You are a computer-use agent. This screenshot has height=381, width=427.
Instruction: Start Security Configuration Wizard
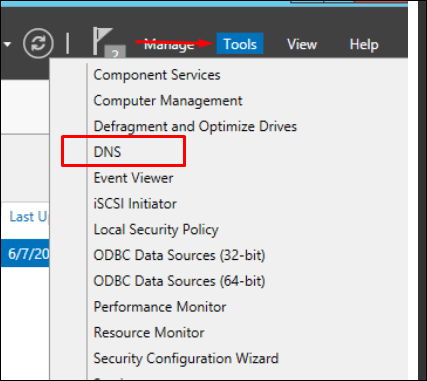tap(186, 358)
